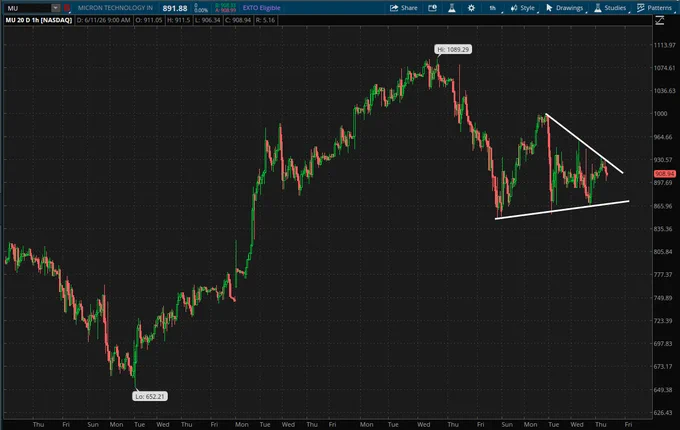Open the symbol selector dropdown arrow

[56, 8]
